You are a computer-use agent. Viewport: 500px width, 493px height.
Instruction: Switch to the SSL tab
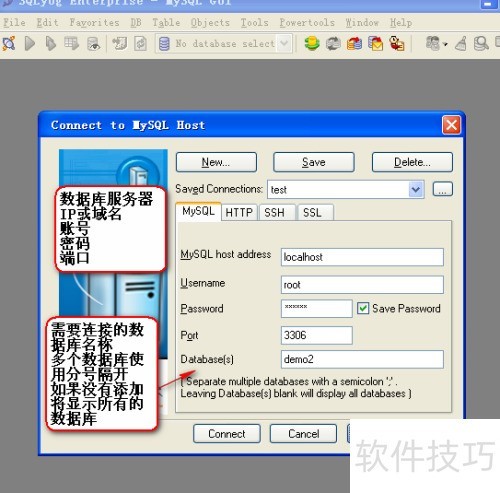[315, 212]
